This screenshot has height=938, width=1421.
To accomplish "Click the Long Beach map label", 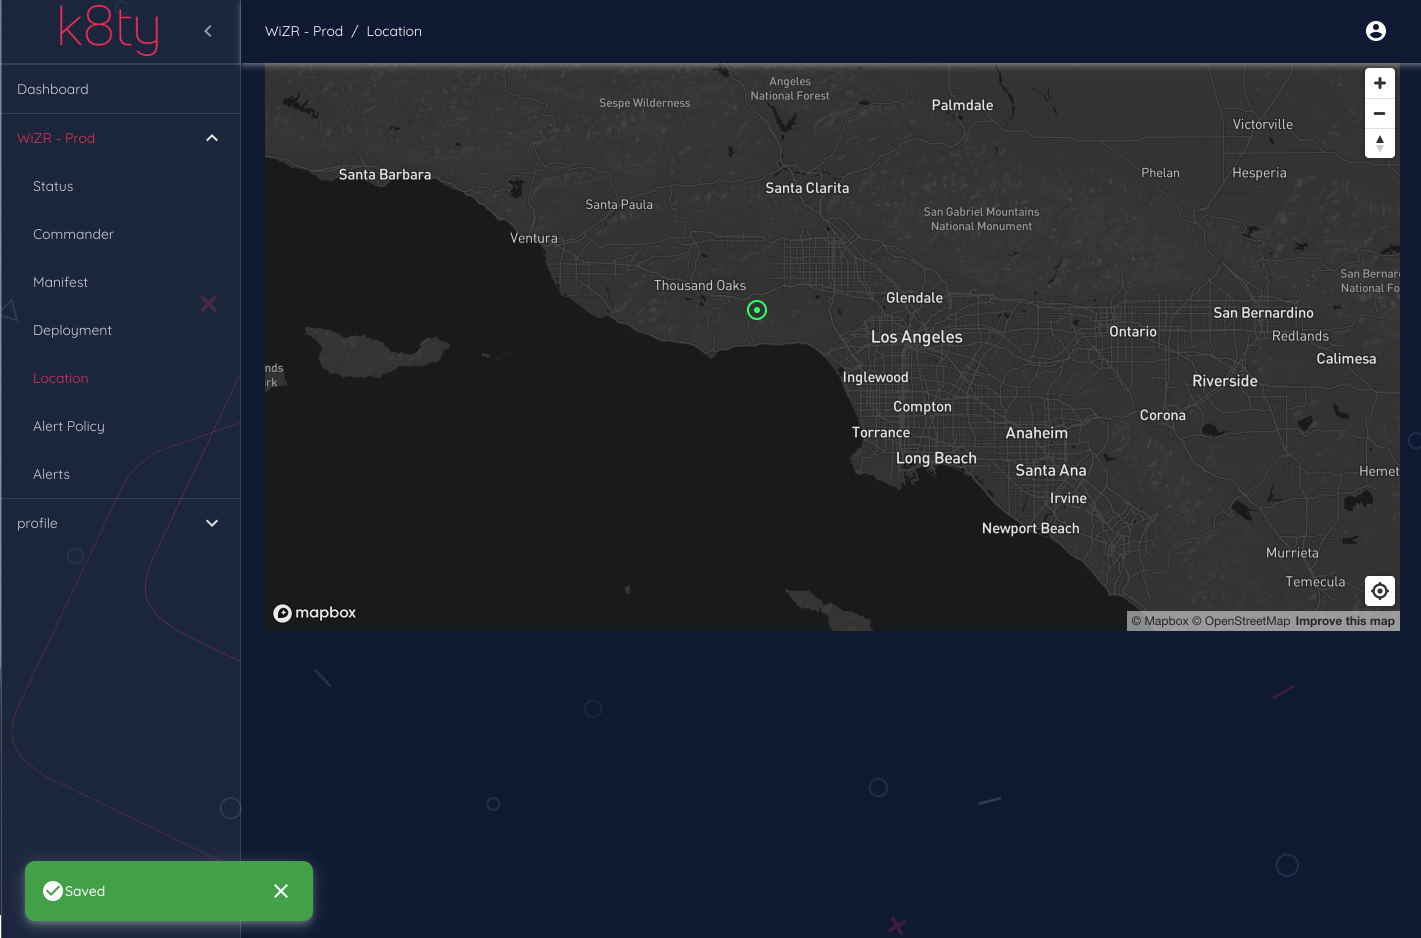I will coord(936,458).
